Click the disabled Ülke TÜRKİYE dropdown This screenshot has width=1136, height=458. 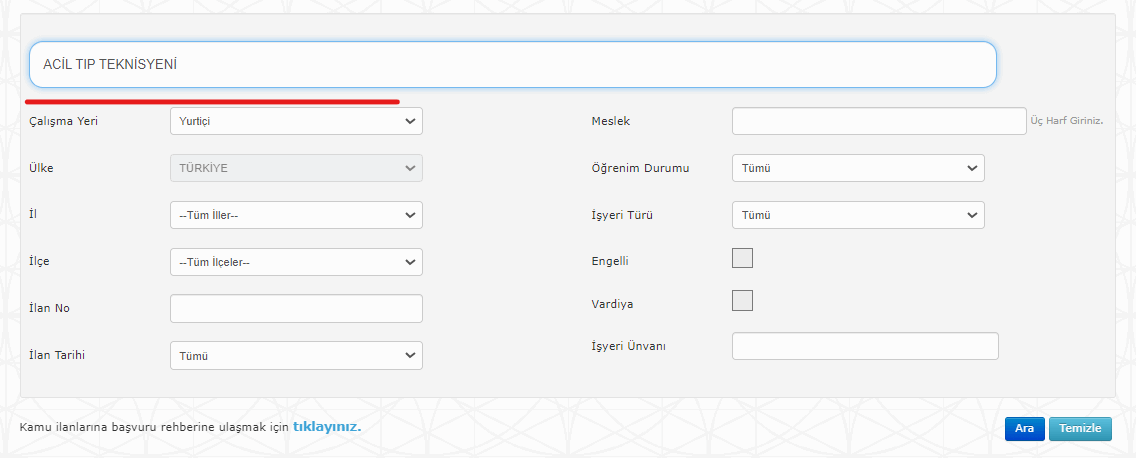click(296, 168)
